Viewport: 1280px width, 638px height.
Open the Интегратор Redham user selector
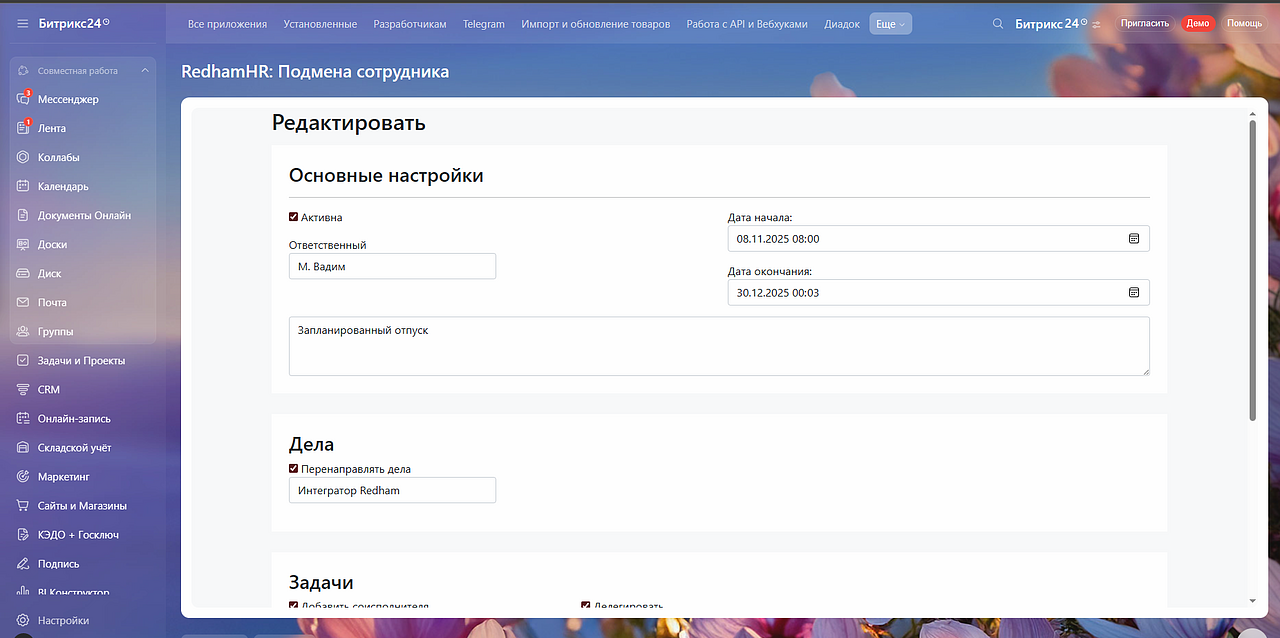coord(392,490)
